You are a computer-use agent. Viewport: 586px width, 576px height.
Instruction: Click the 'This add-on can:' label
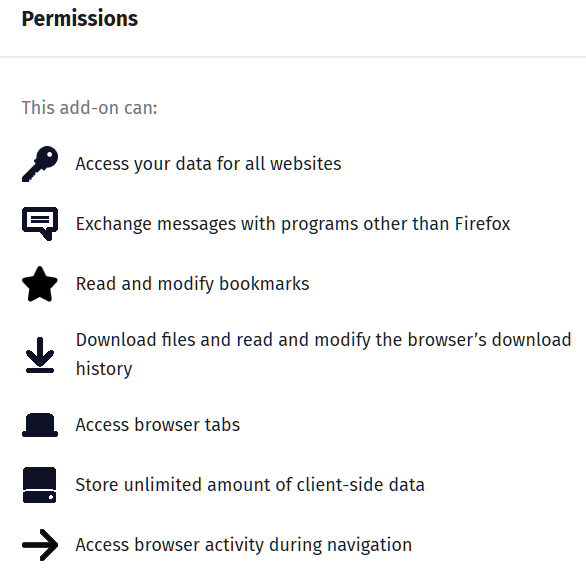click(89, 108)
